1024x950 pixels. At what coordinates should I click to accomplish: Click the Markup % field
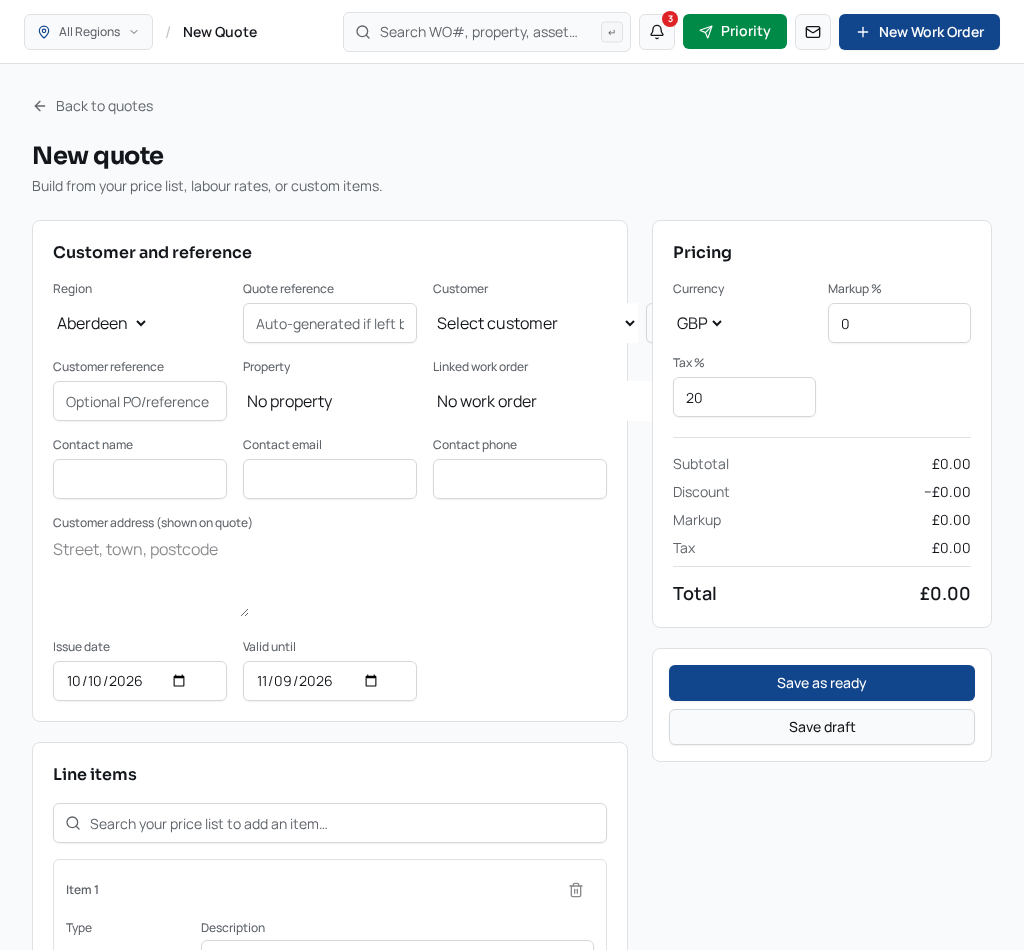click(x=899, y=323)
